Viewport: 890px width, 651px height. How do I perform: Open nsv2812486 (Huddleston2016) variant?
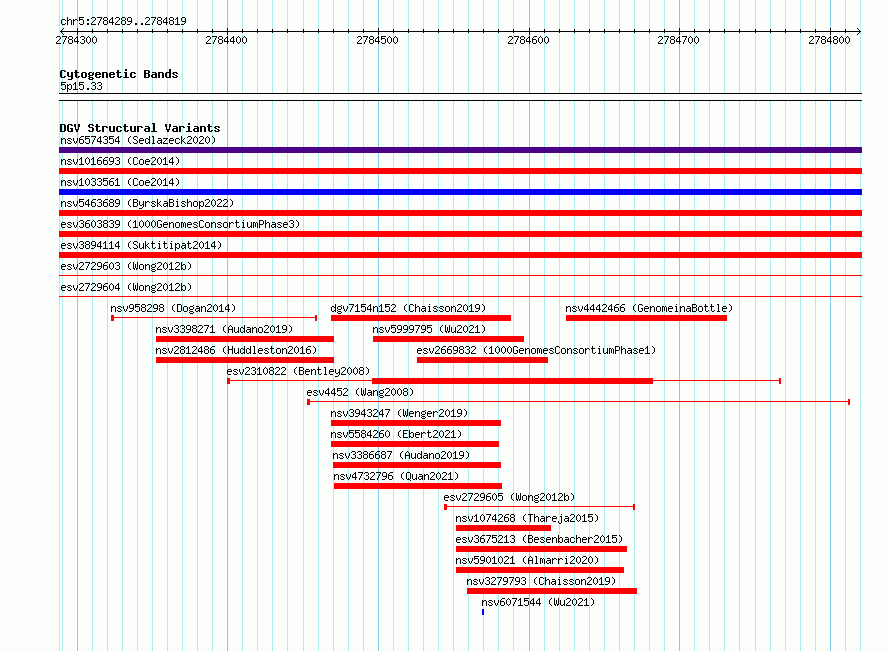pos(236,350)
